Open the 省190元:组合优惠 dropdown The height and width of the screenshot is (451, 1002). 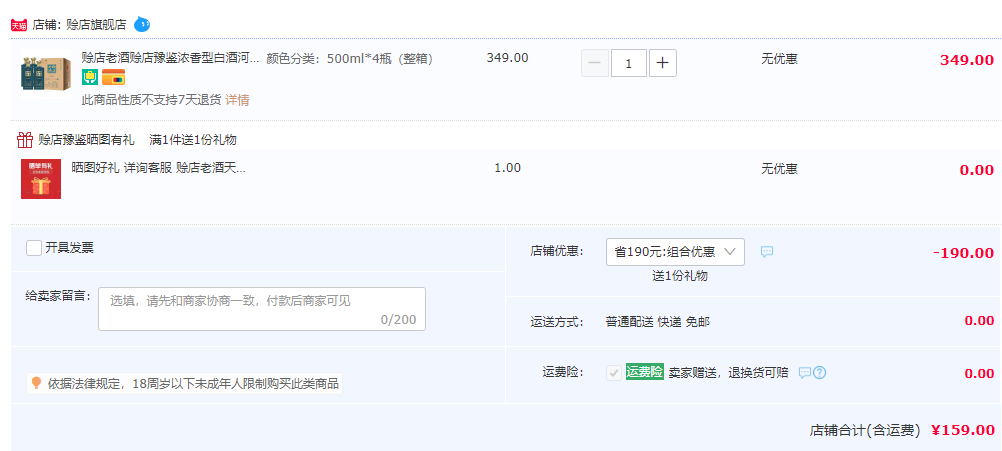click(675, 252)
